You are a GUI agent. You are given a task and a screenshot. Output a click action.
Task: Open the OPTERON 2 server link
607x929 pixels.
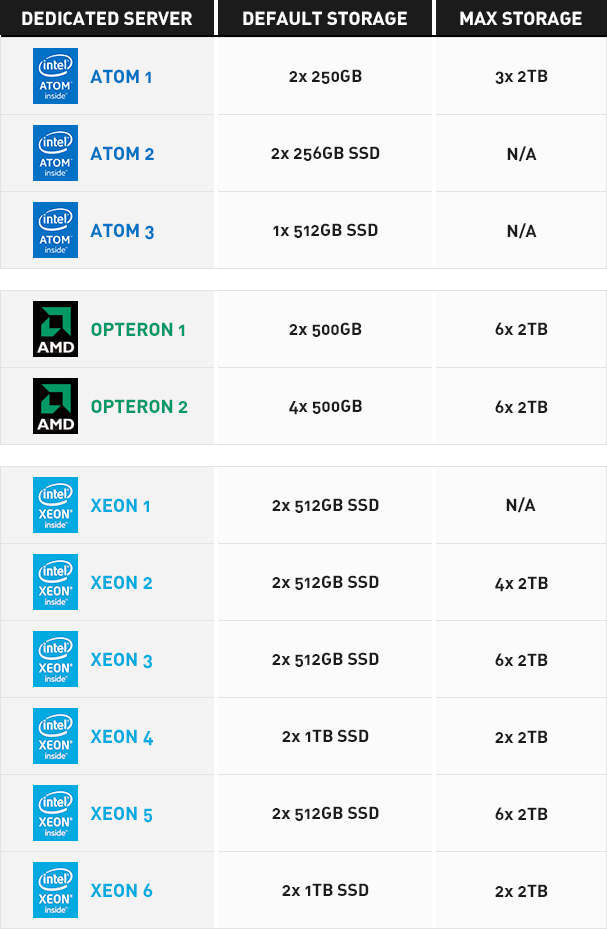pos(139,407)
